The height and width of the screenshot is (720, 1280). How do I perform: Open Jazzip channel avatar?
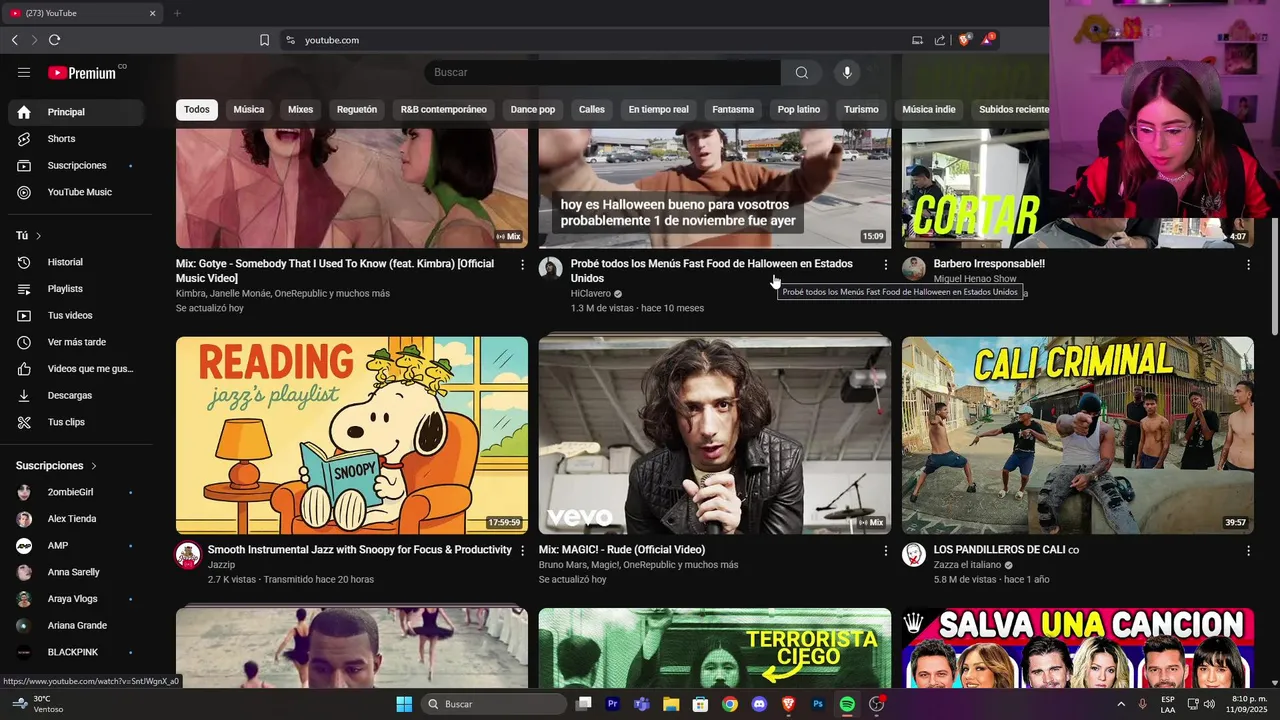(x=188, y=555)
